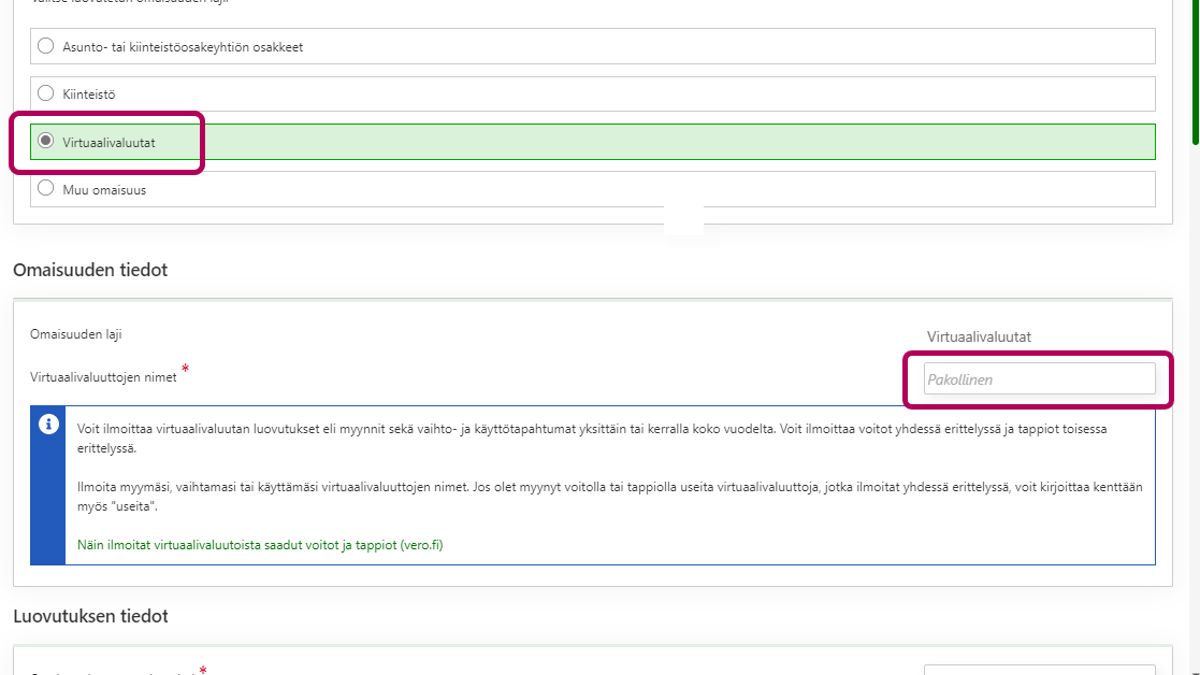Select the Virtuaalivaluutat radio button
The image size is (1200, 675).
[45, 142]
